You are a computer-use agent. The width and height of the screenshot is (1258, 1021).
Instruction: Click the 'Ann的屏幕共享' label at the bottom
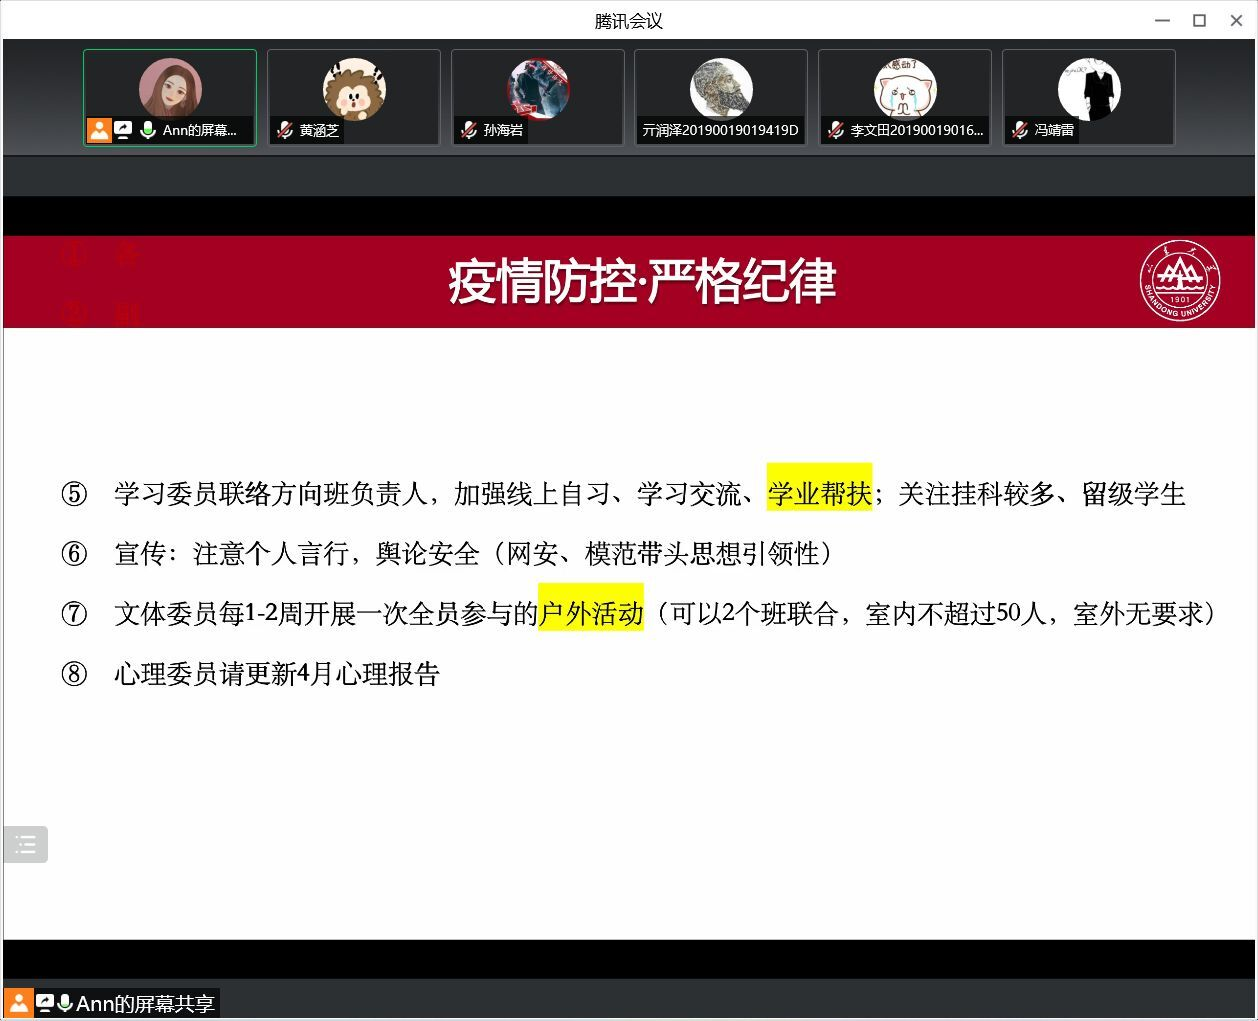(x=146, y=1004)
